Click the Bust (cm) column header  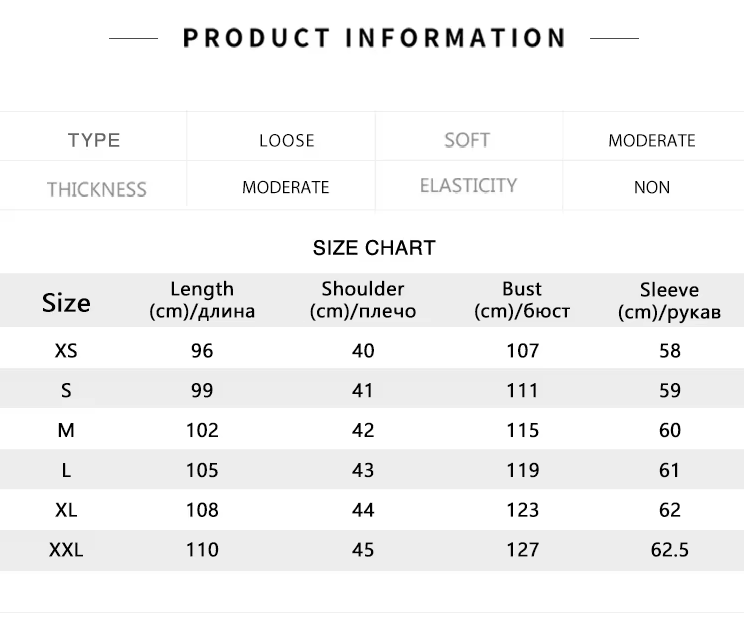click(522, 299)
